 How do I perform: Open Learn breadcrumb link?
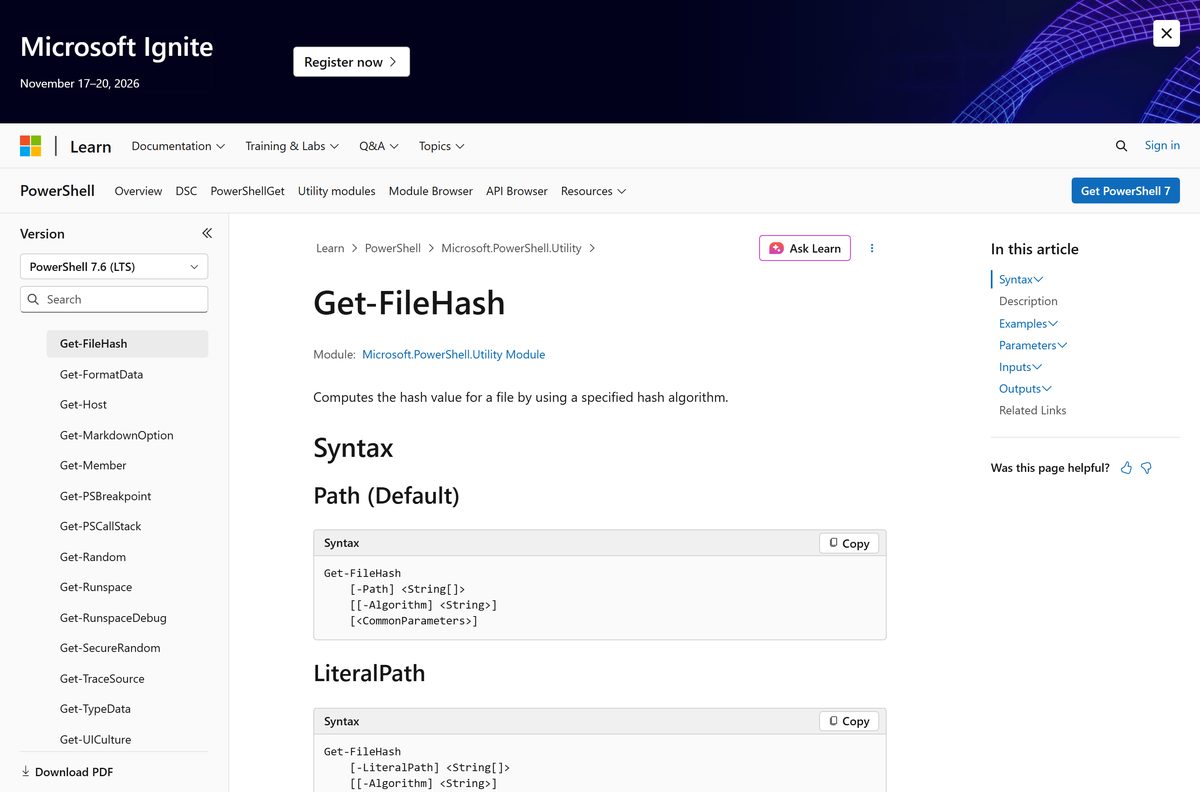pos(330,248)
